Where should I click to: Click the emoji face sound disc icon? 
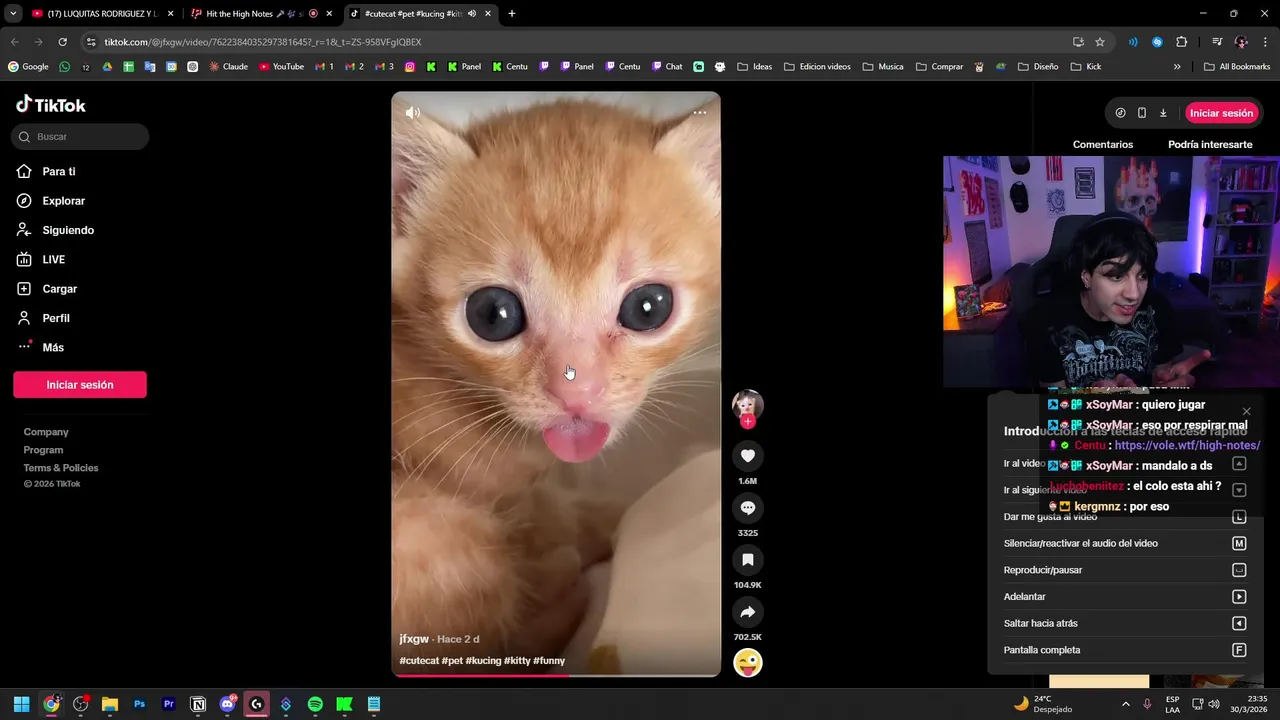pyautogui.click(x=747, y=662)
